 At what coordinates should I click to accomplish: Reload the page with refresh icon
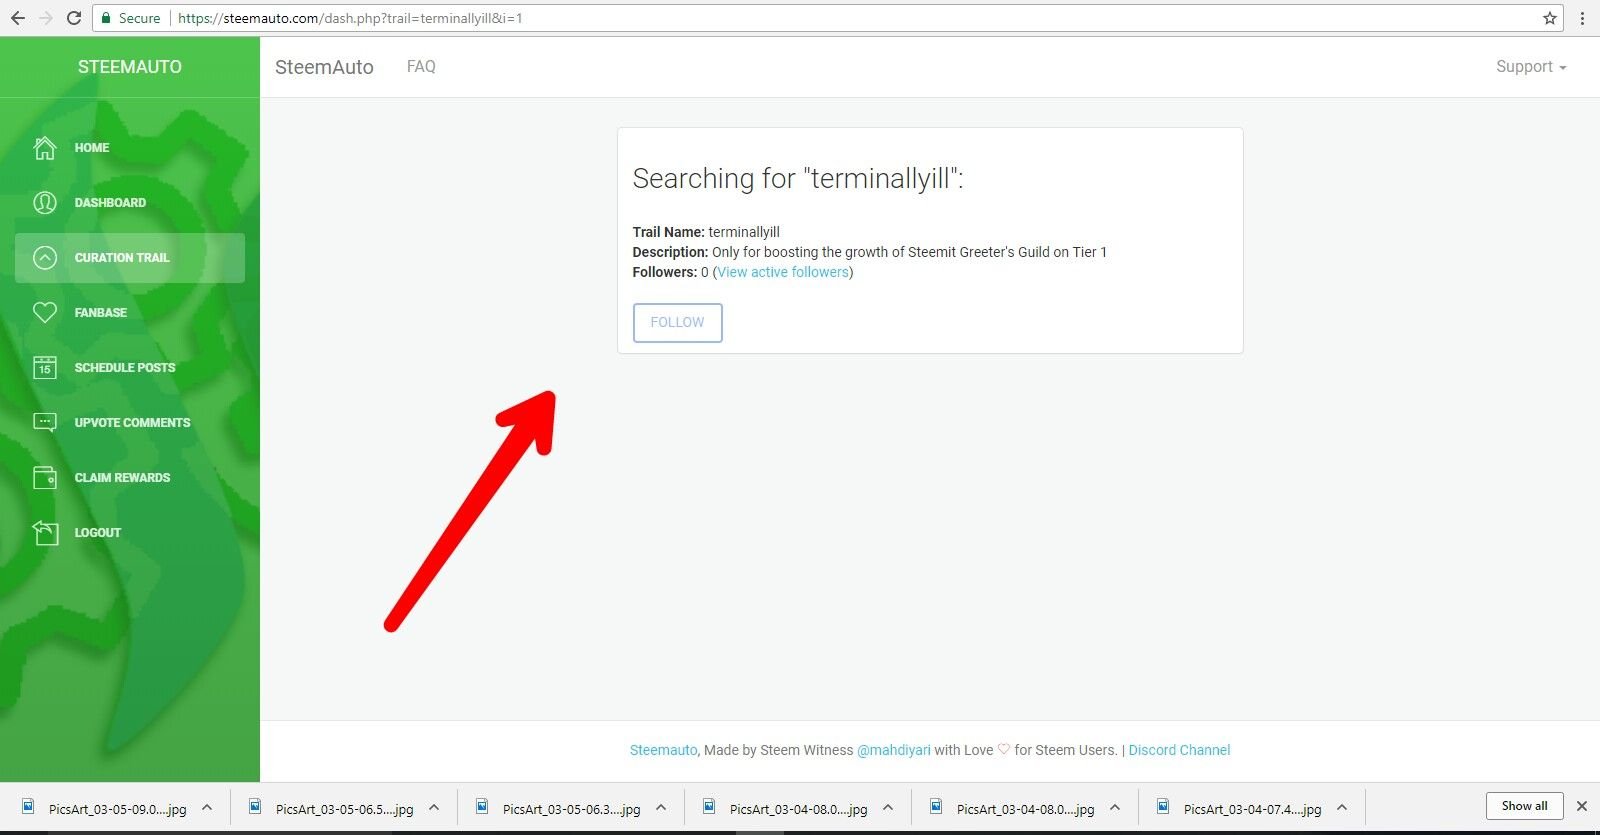tap(74, 18)
